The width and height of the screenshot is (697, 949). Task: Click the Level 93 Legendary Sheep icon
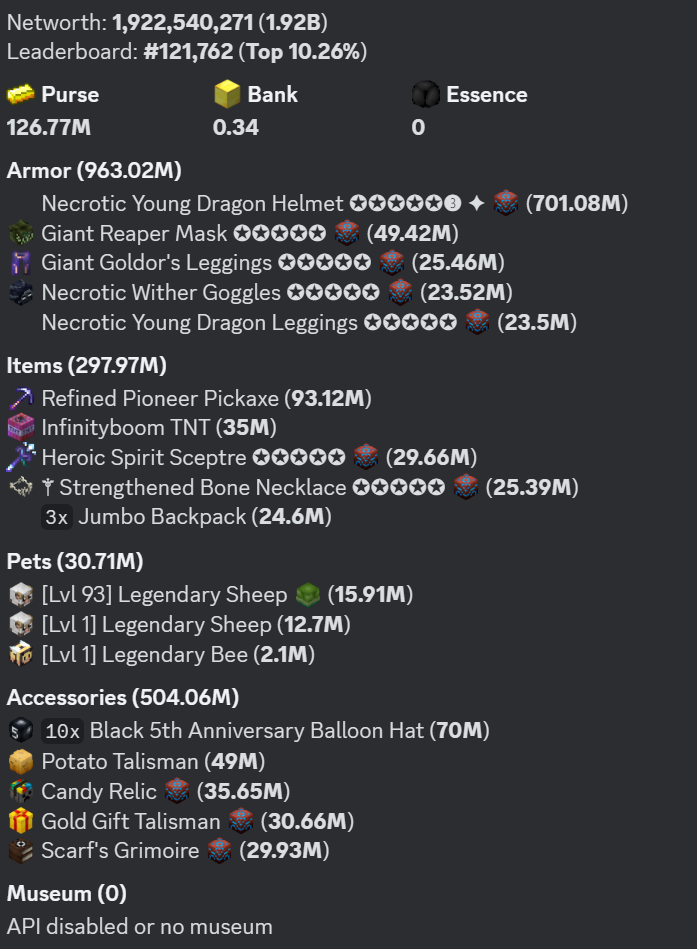pyautogui.click(x=21, y=594)
